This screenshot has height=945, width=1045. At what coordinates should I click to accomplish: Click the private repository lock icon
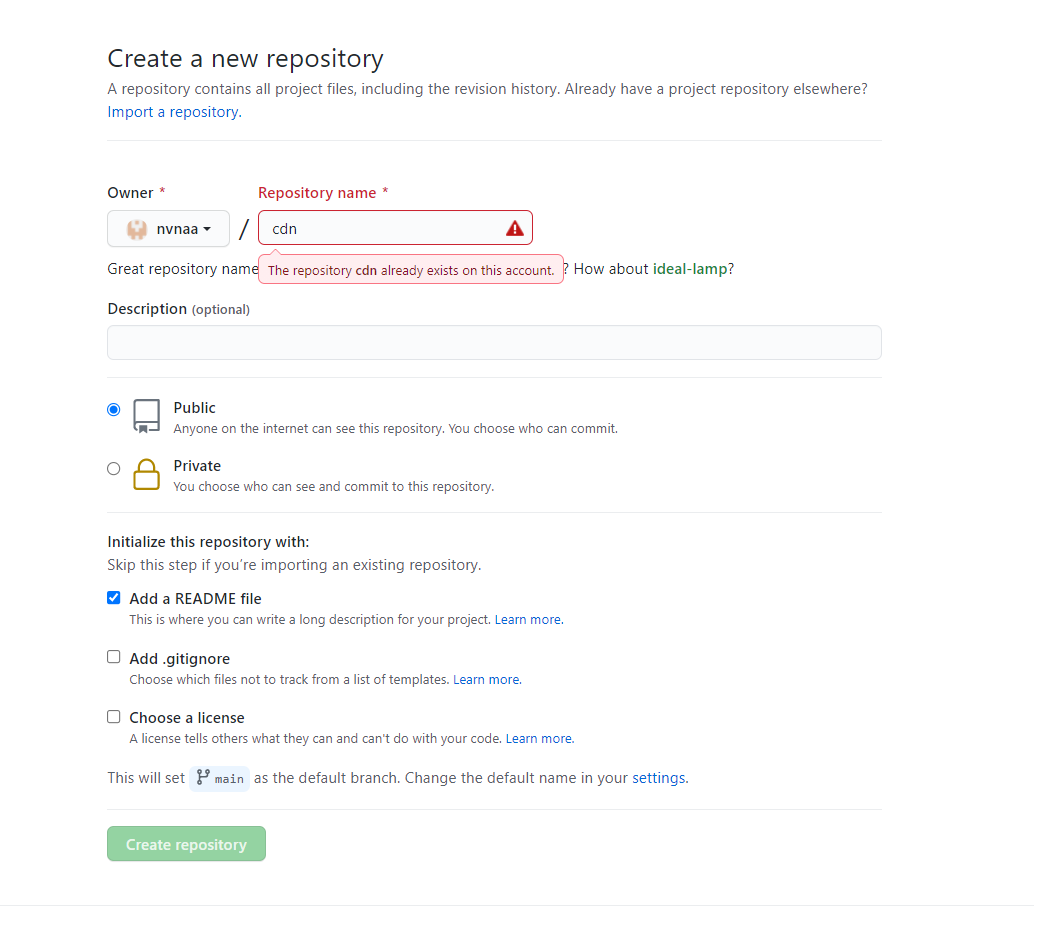[x=147, y=474]
